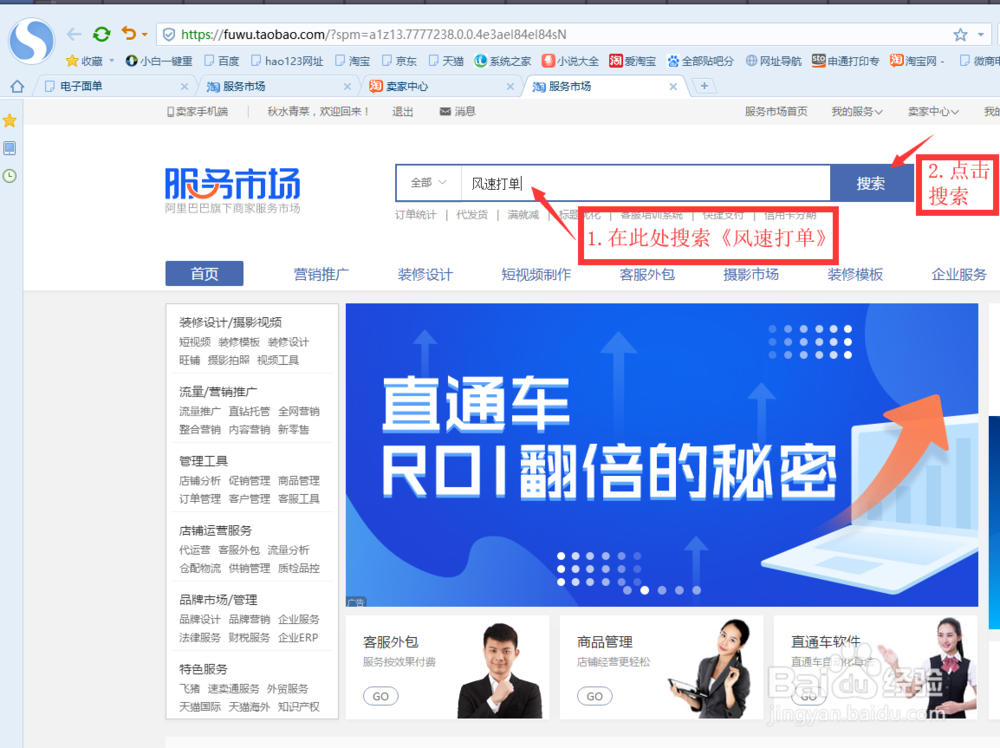This screenshot has width=1000, height=748.
Task: Click the image capture sidebar icon
Action: 10,148
